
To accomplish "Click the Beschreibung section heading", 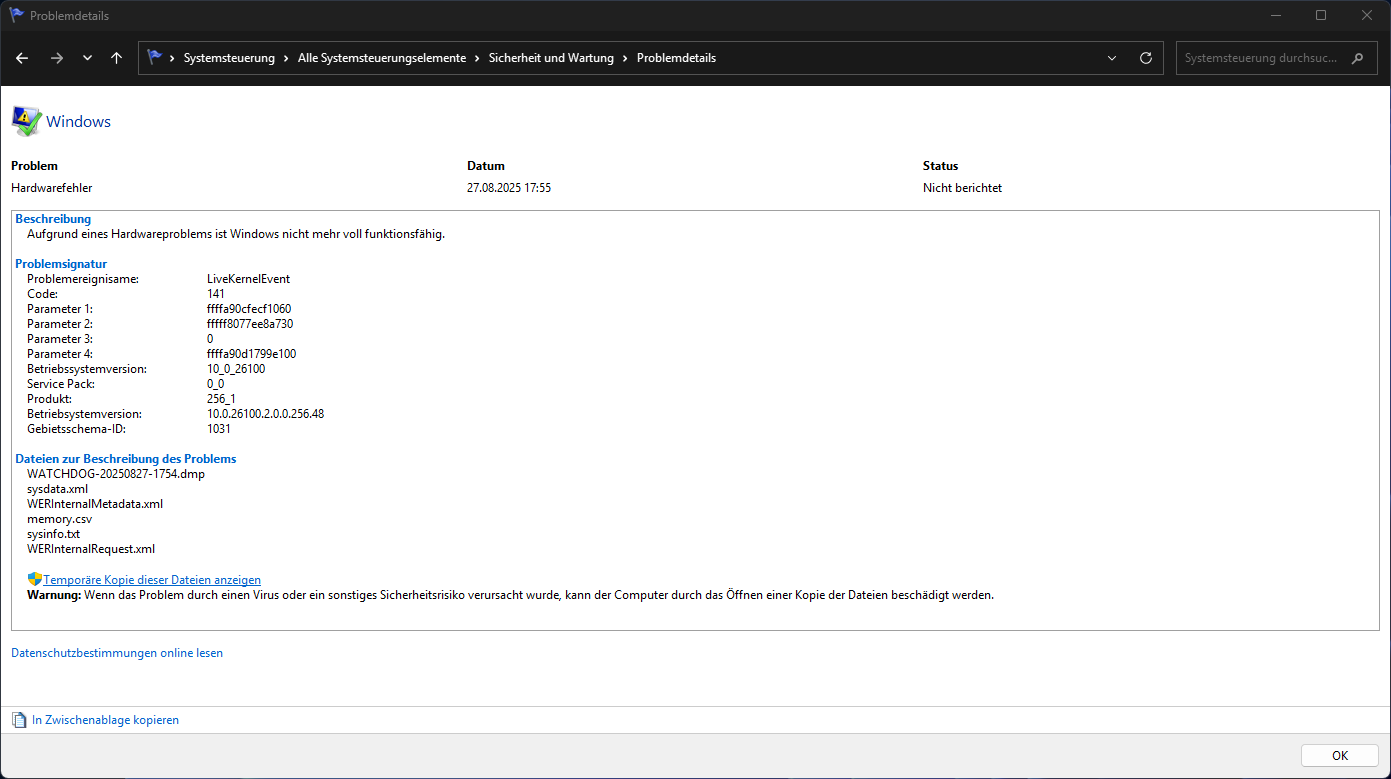I will point(53,219).
